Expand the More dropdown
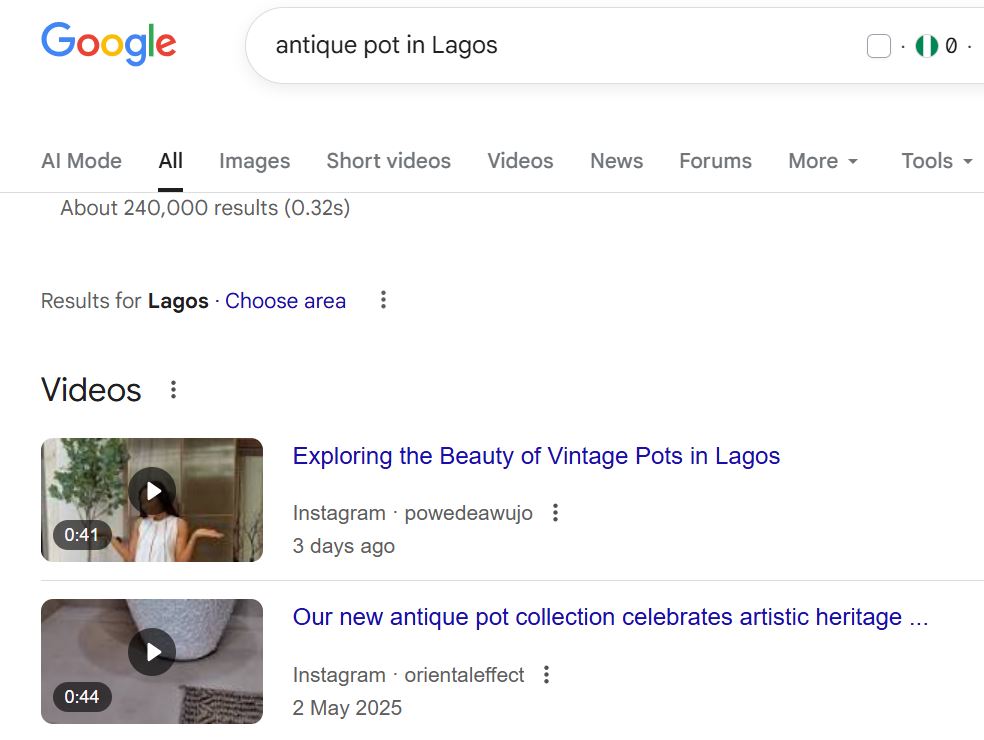 [x=822, y=161]
